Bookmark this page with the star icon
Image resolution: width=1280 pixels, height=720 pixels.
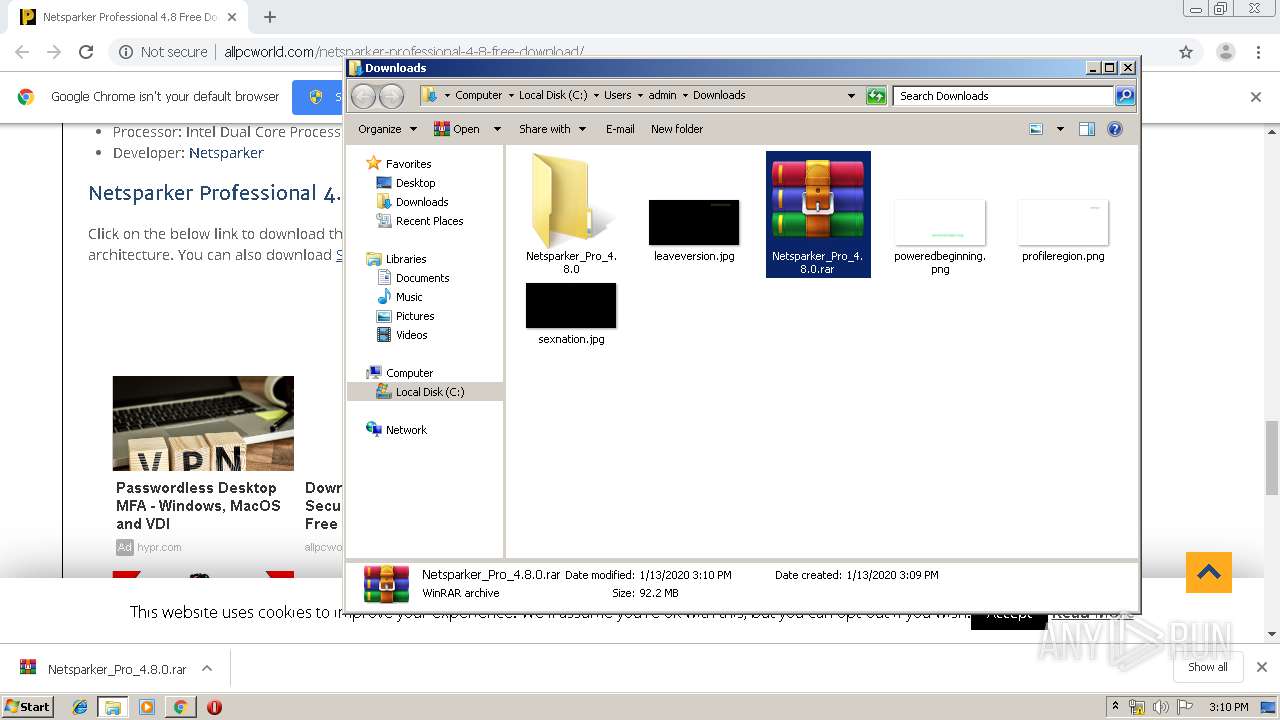pos(1186,52)
